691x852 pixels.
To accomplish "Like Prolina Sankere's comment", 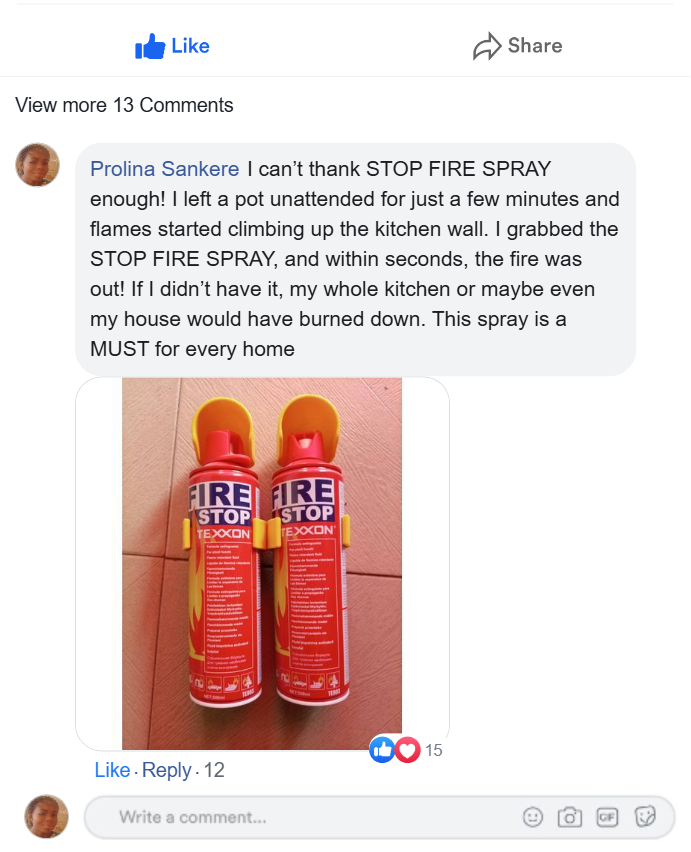I will point(112,770).
